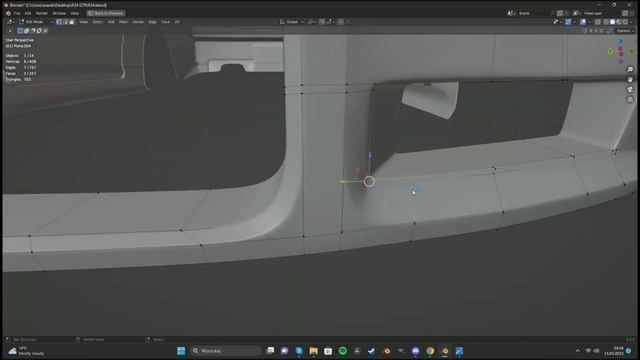This screenshot has height=360, width=640.
Task: Toggle X-ray mode
Action: click(598, 22)
